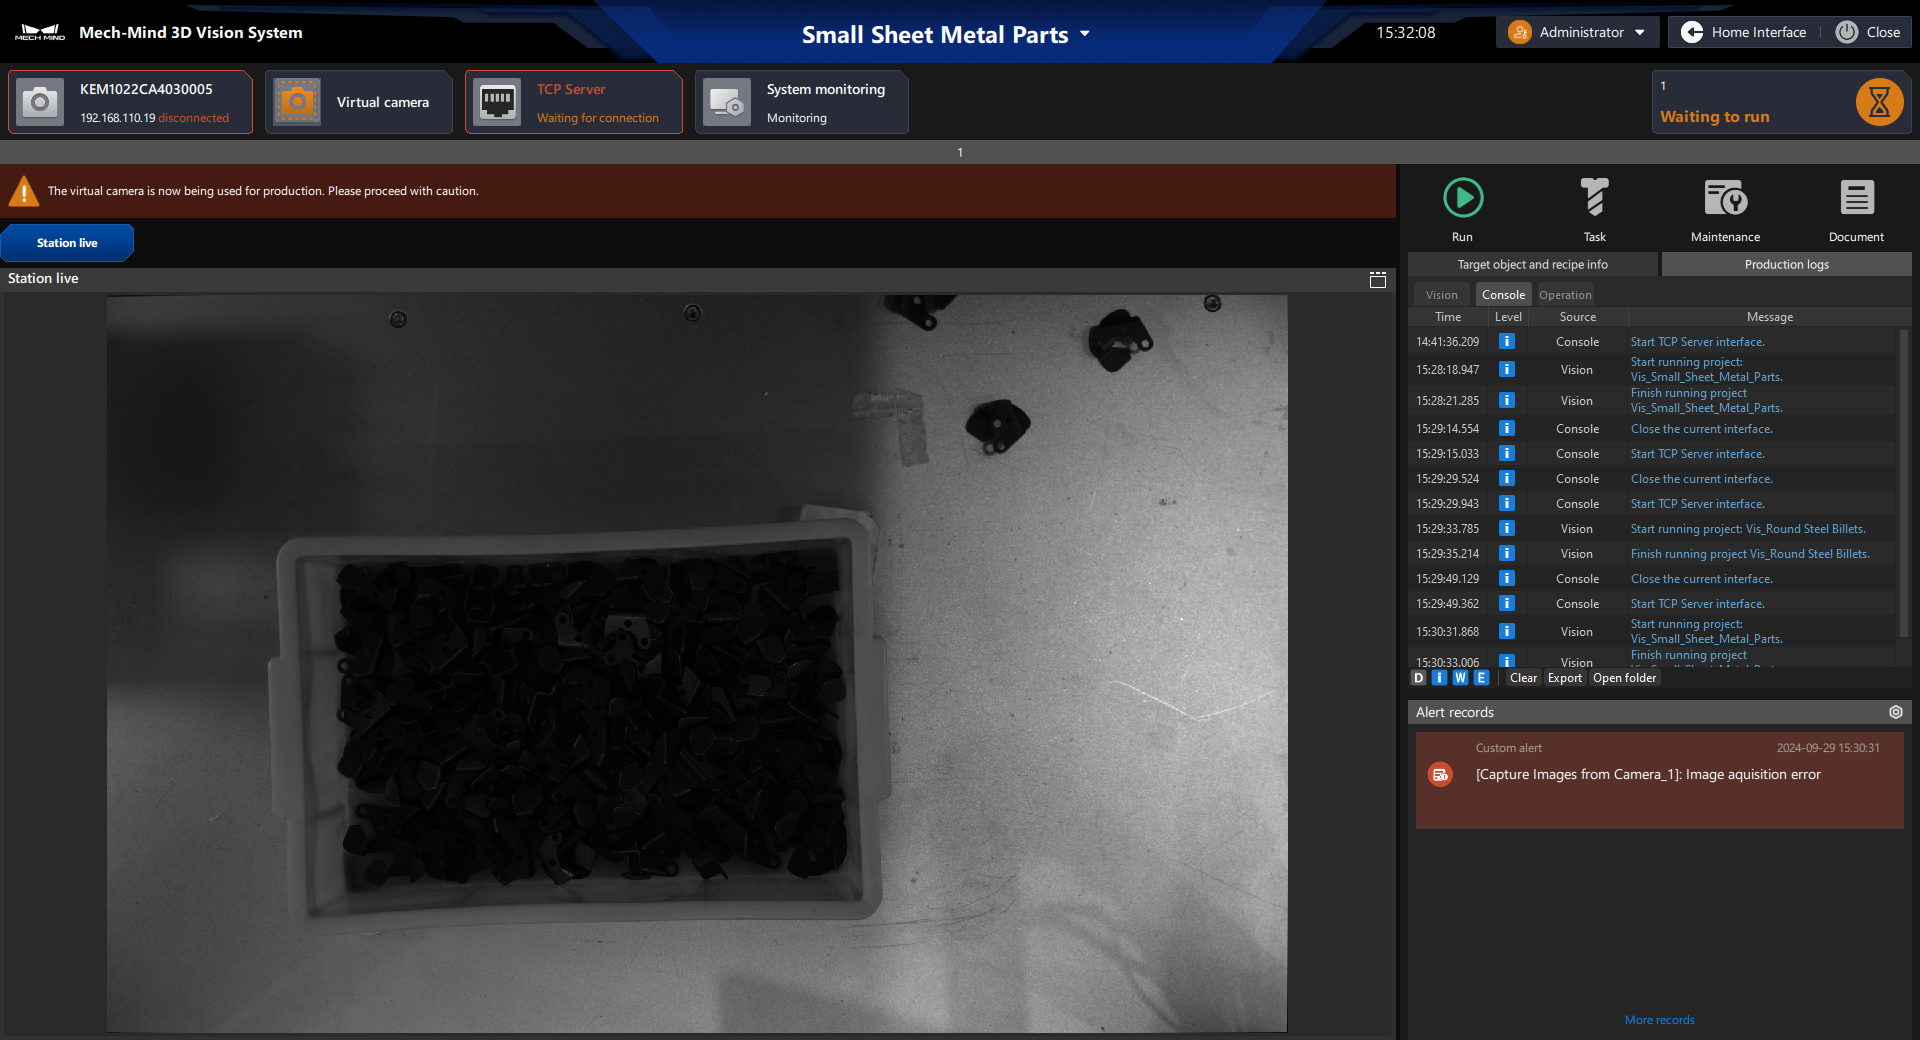Click the Run play icon
Viewport: 1920px width, 1040px height.
(1462, 199)
